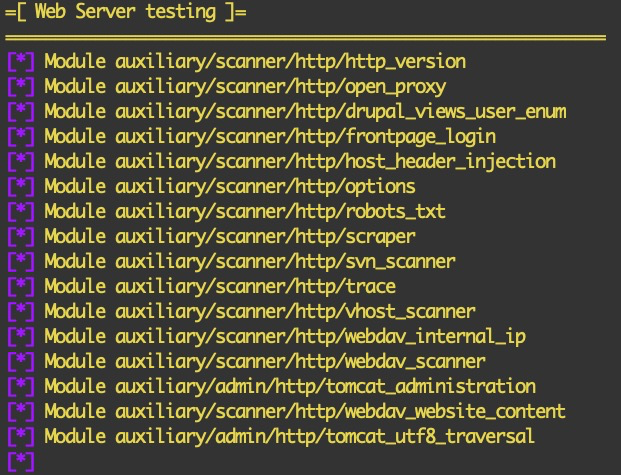Image resolution: width=621 pixels, height=475 pixels.
Task: Click the http_version module line
Action: tap(254, 62)
